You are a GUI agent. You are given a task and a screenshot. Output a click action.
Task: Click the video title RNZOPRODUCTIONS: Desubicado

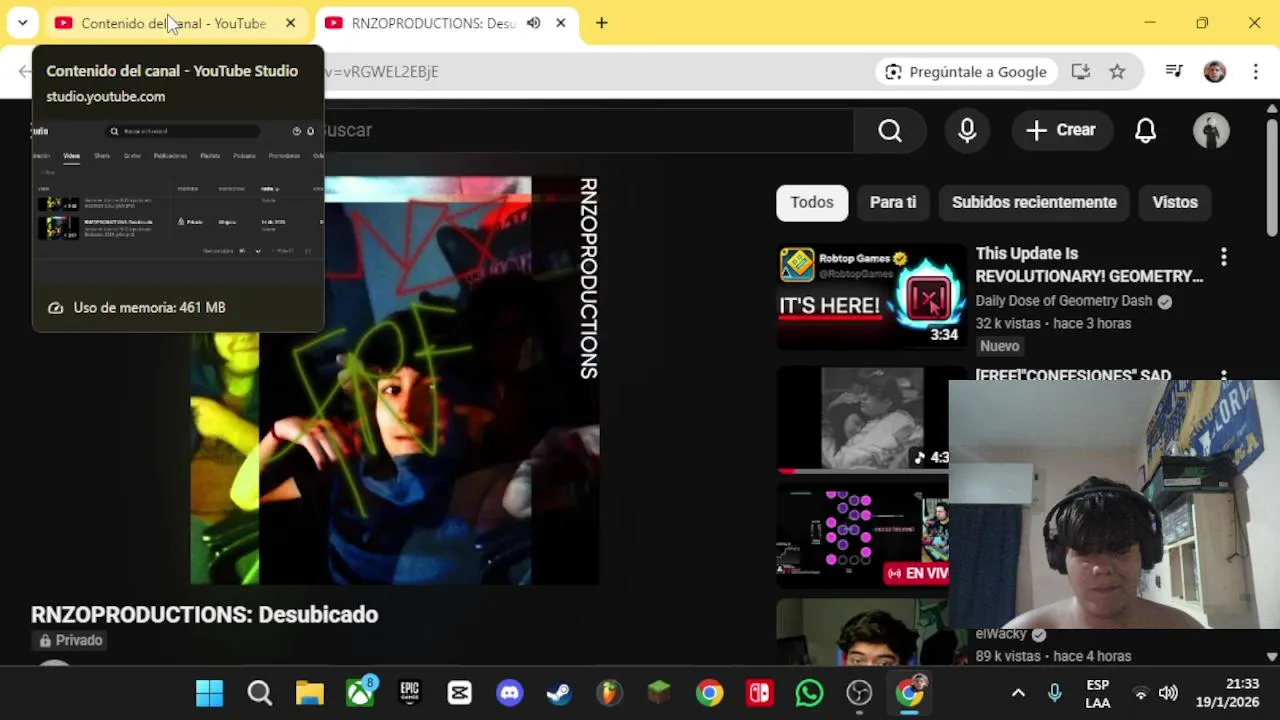tap(204, 614)
